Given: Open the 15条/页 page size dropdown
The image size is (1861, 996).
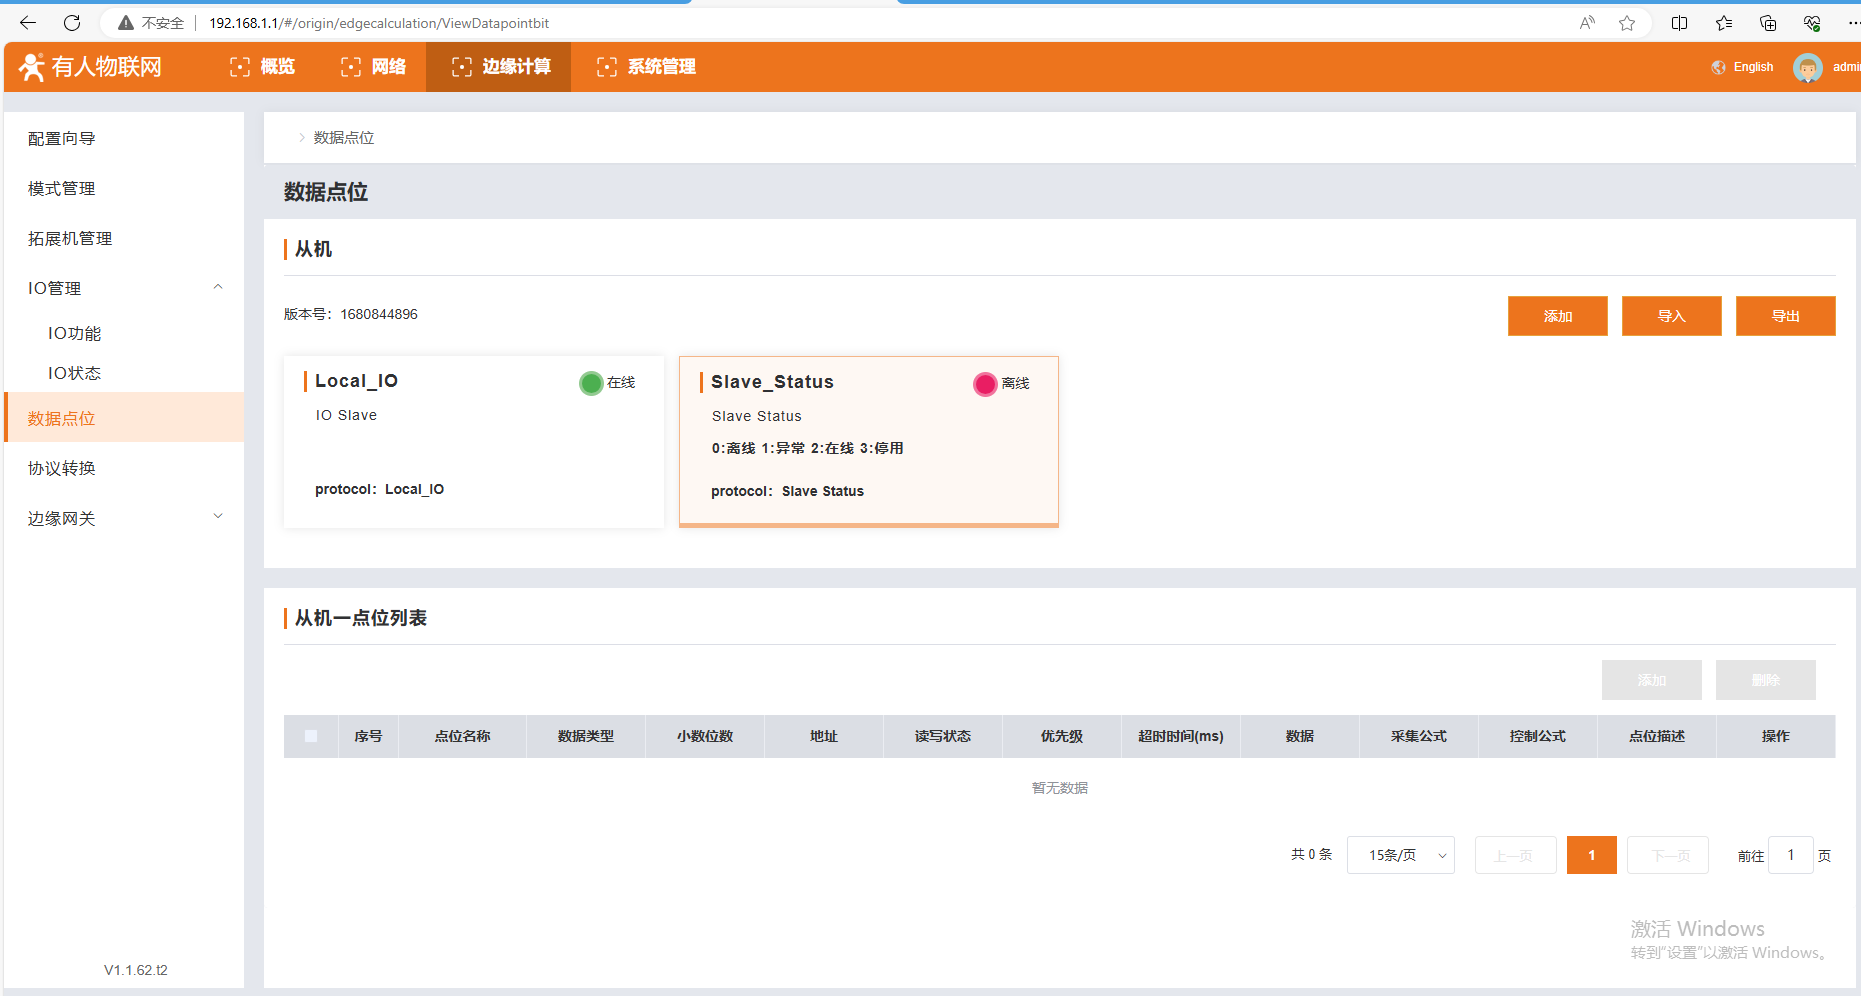Looking at the screenshot, I should (1401, 855).
